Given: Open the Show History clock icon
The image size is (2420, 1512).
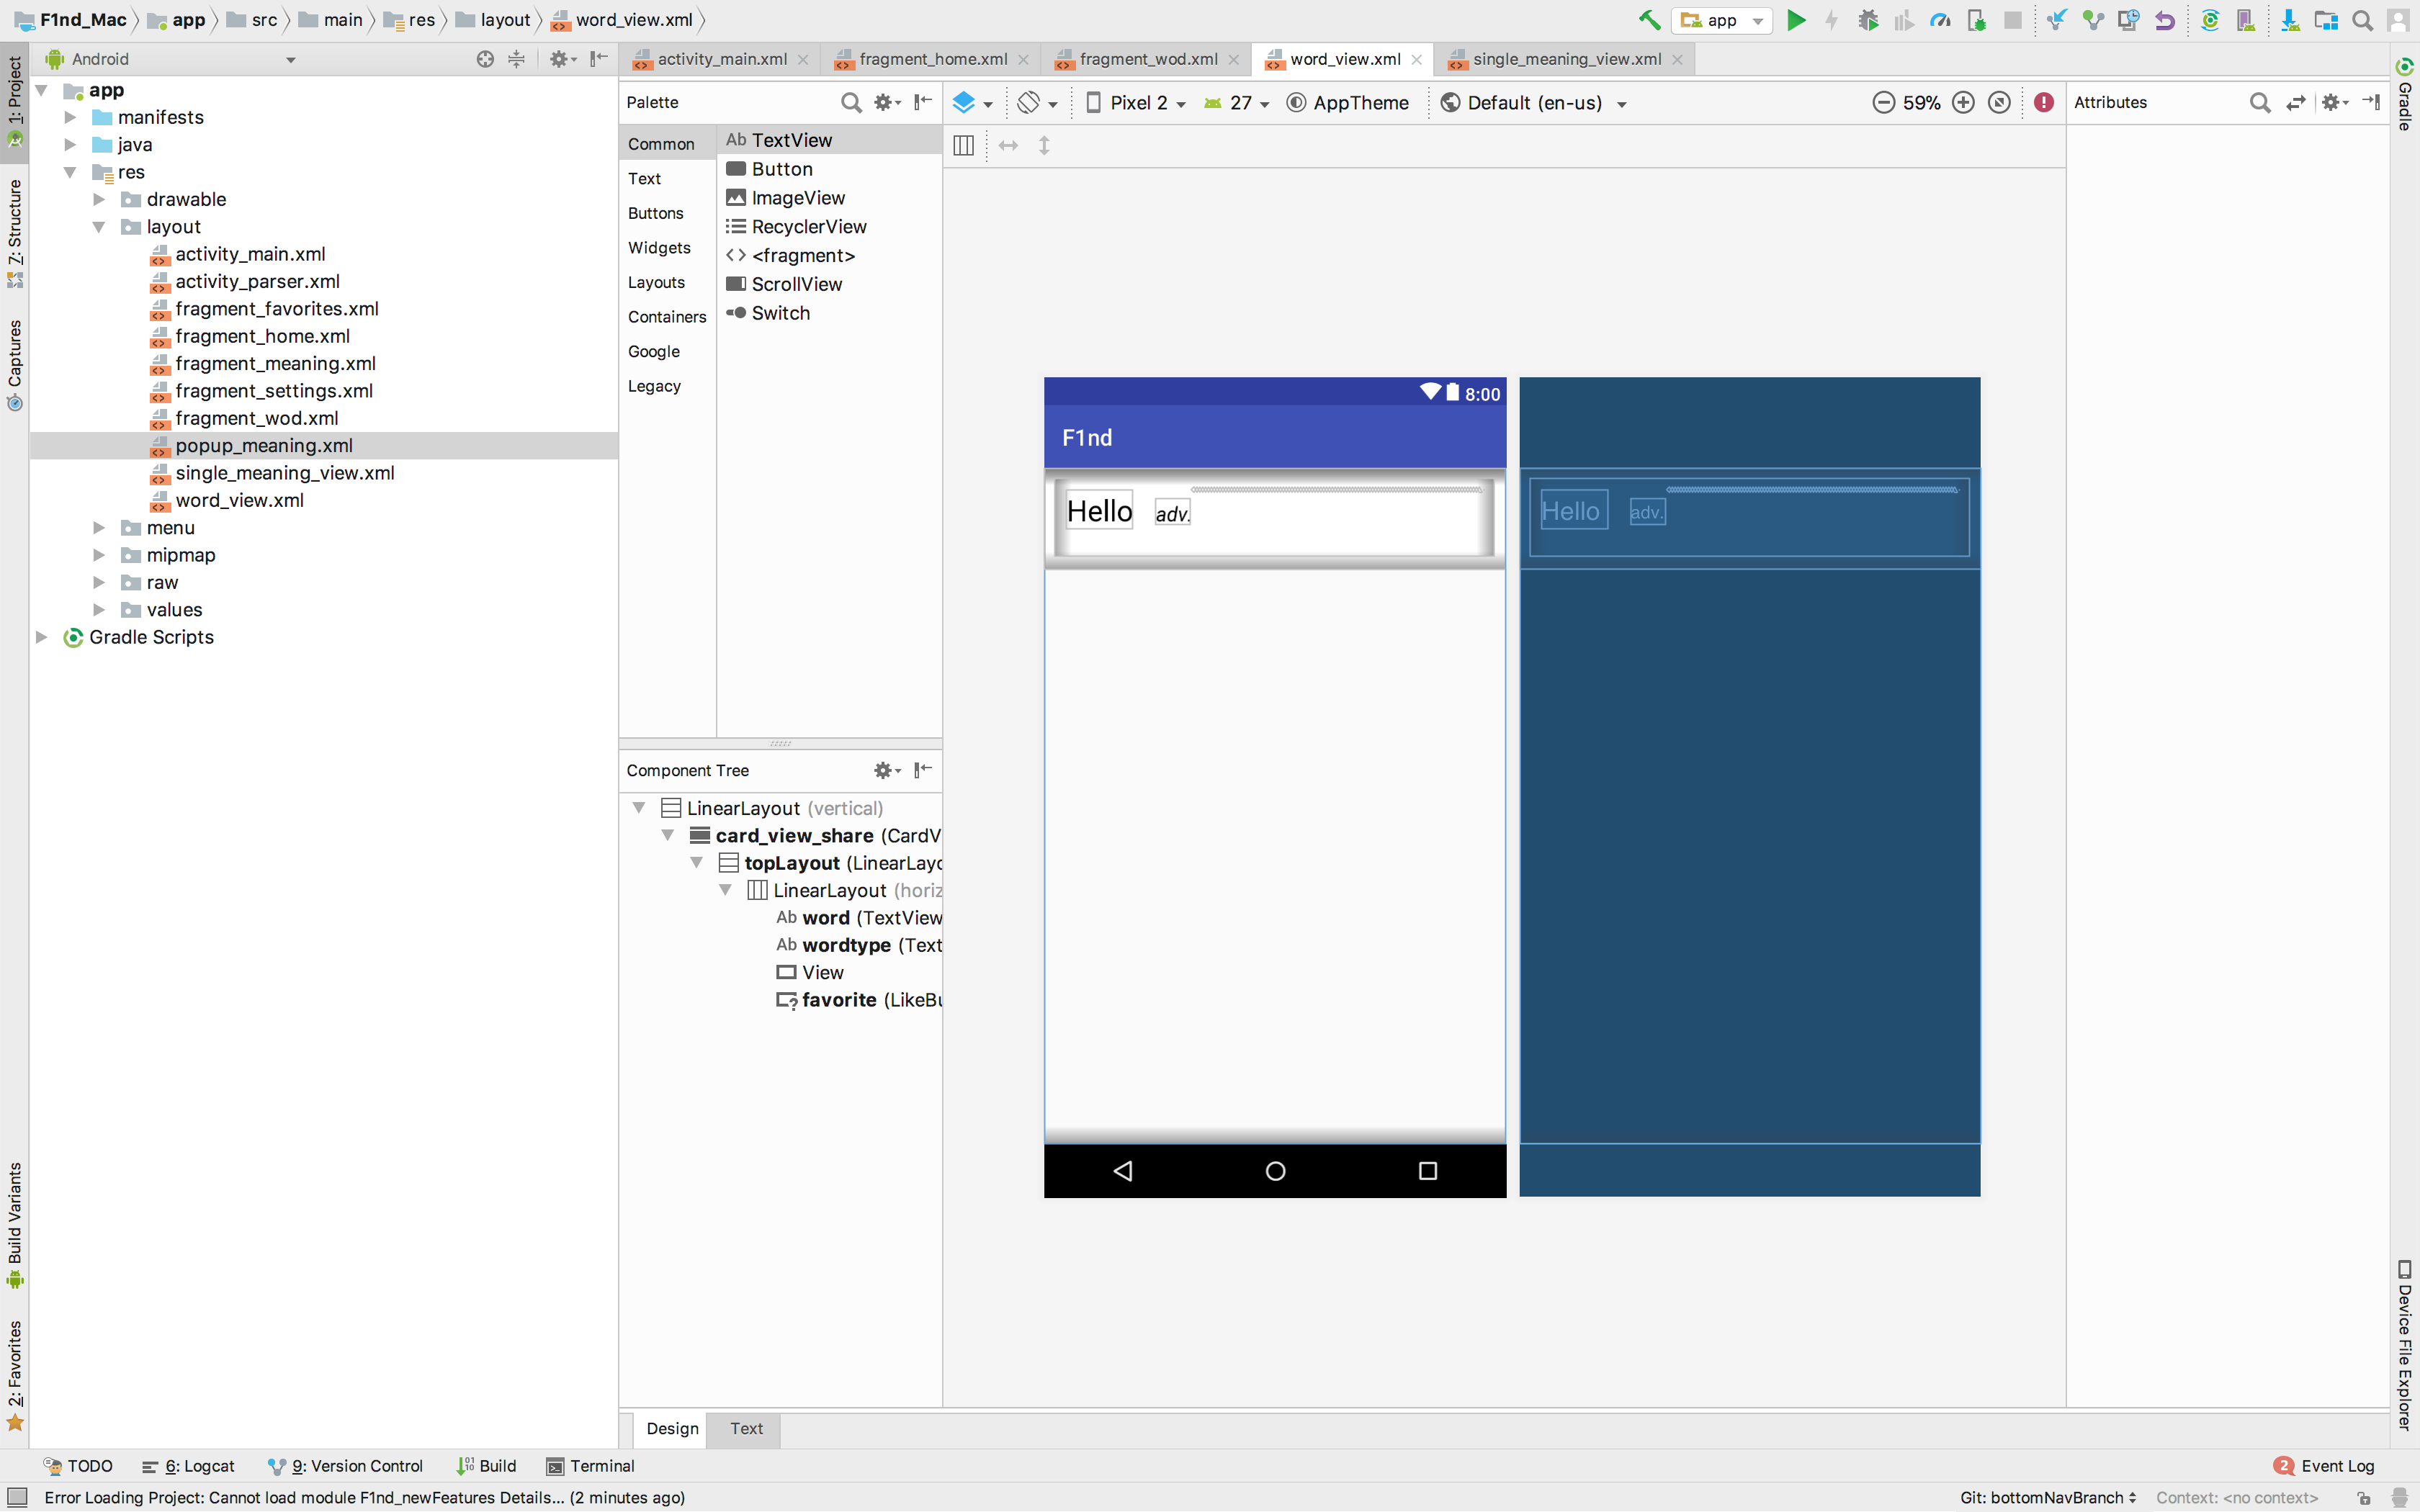Looking at the screenshot, I should (x=2128, y=20).
